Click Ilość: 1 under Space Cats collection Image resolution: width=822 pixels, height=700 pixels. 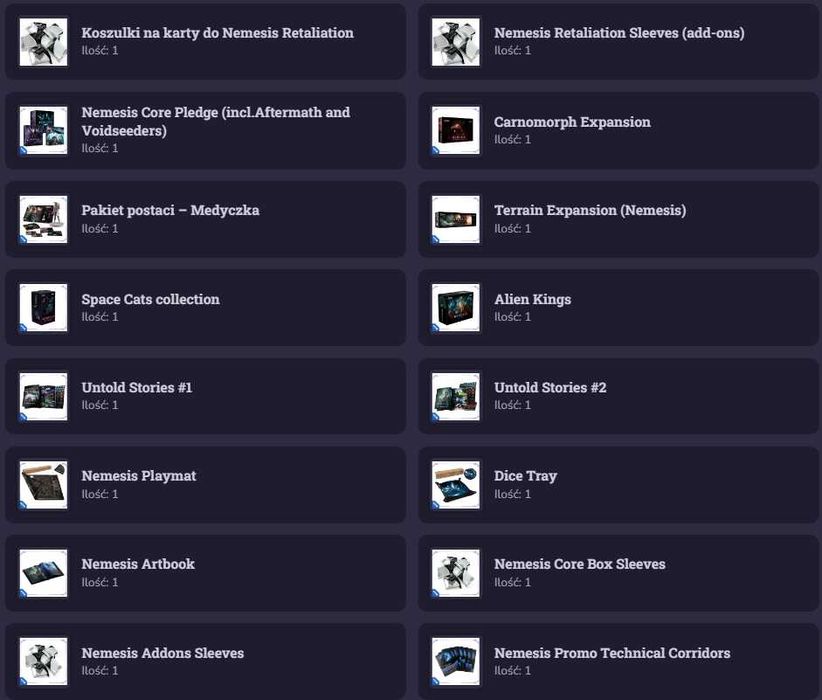pos(100,317)
